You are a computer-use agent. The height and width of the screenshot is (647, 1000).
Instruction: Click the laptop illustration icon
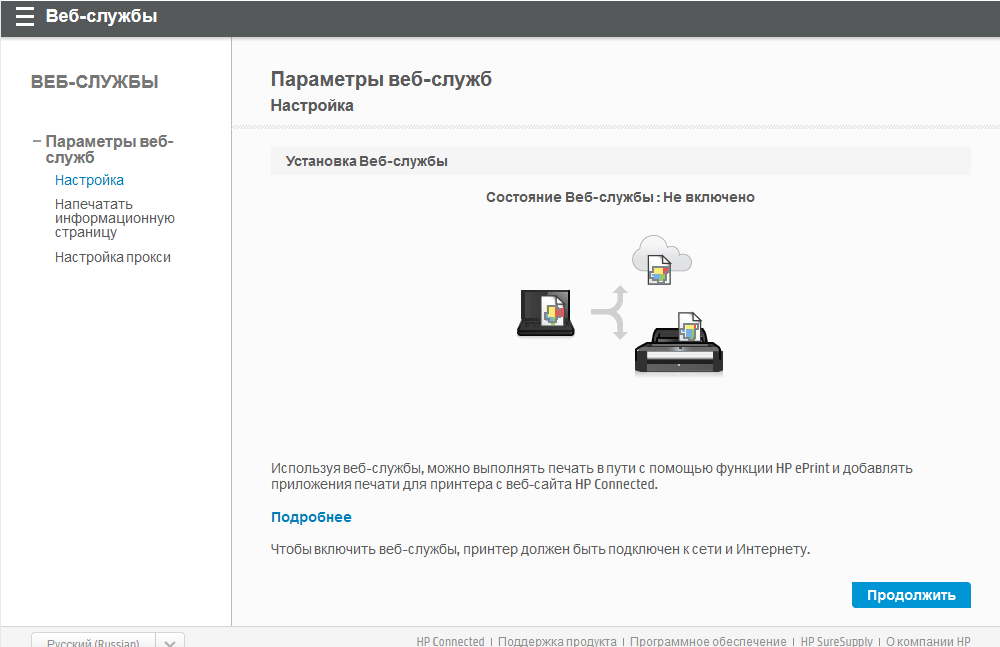pyautogui.click(x=545, y=313)
